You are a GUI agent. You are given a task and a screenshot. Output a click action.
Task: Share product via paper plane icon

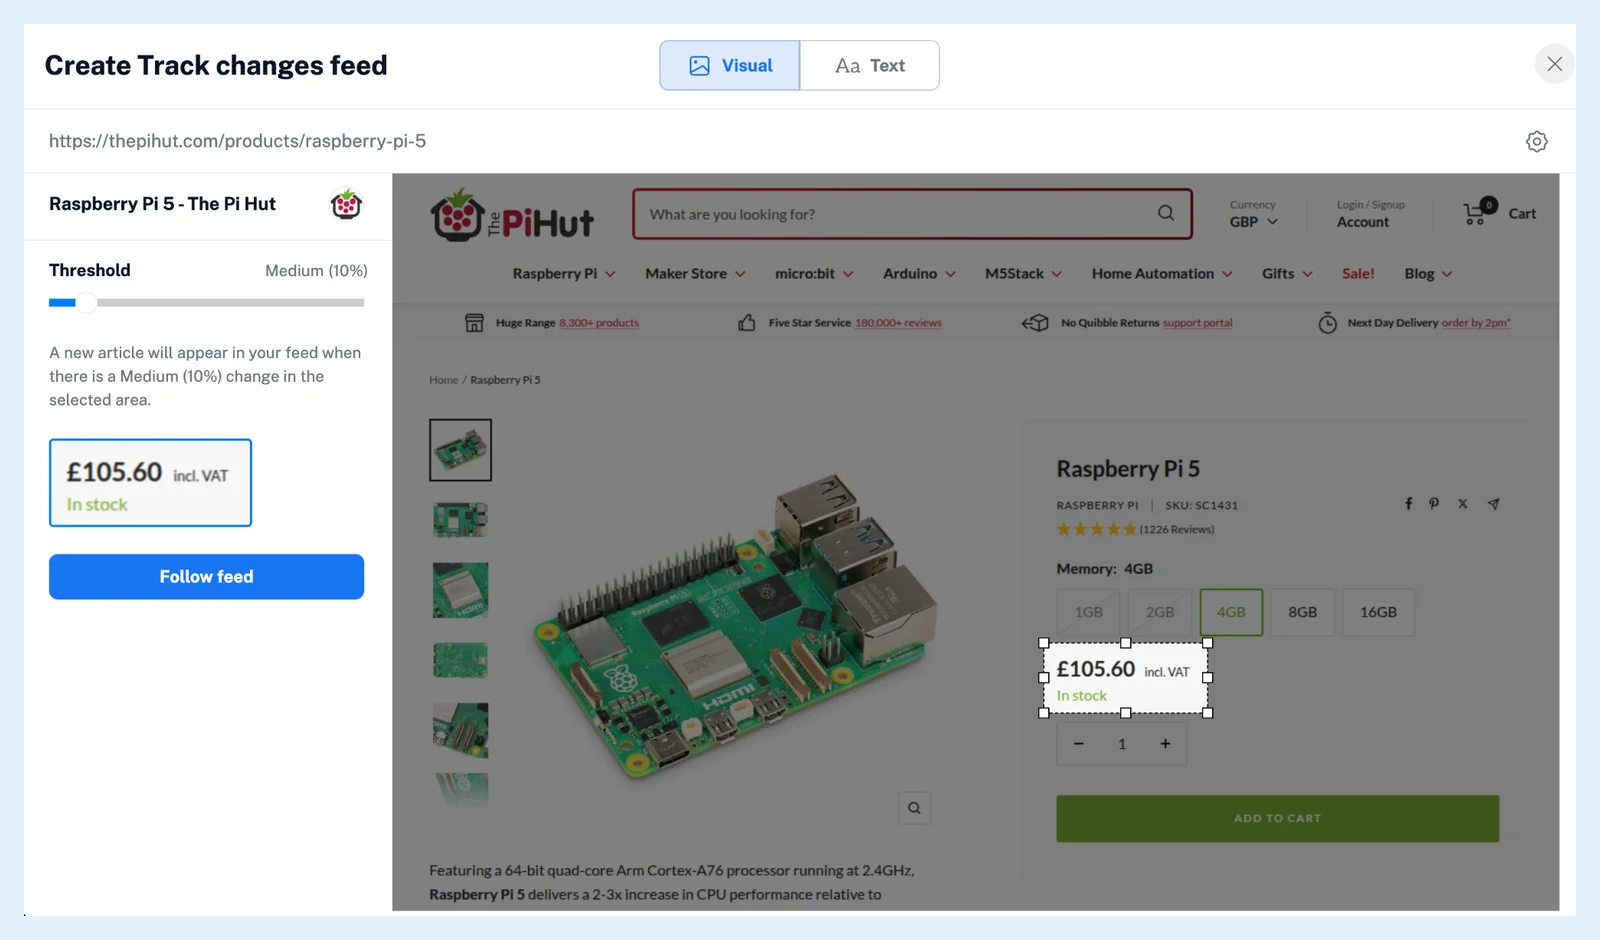[x=1493, y=504]
